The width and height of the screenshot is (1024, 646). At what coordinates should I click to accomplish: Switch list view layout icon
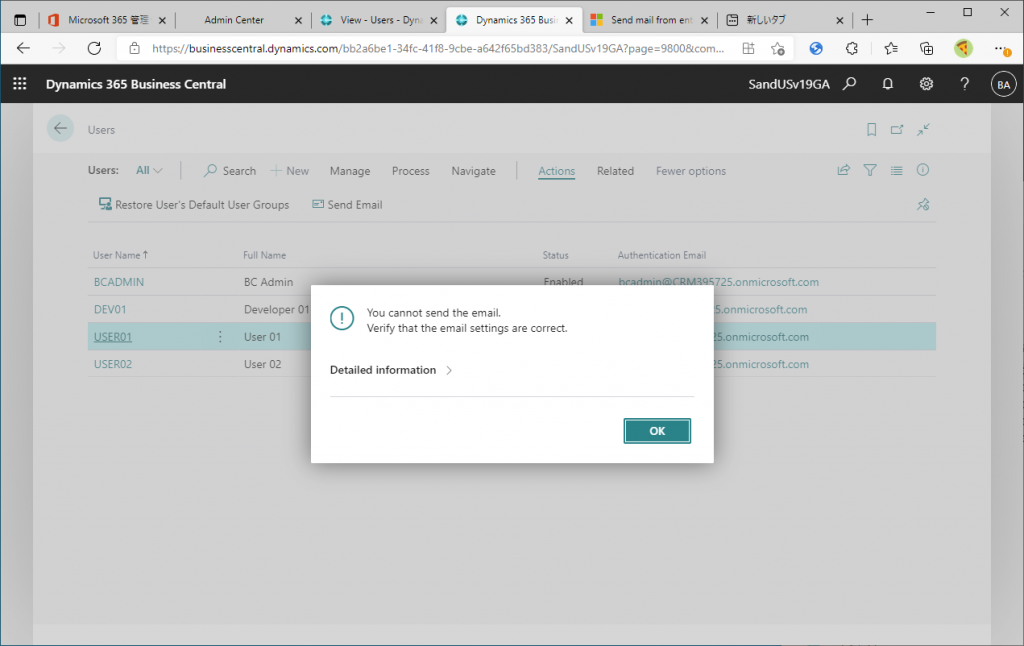coord(896,170)
